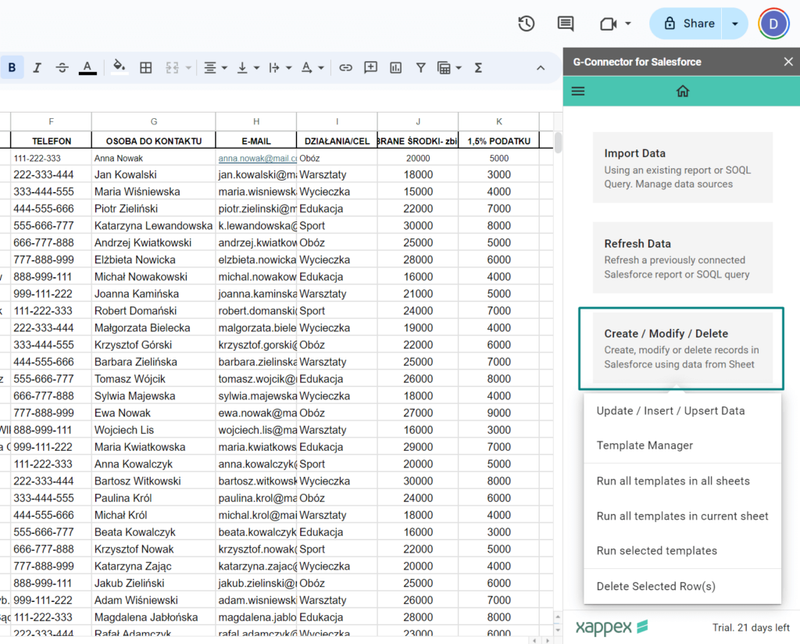Open the text color picker
This screenshot has height=644, width=800.
88,67
